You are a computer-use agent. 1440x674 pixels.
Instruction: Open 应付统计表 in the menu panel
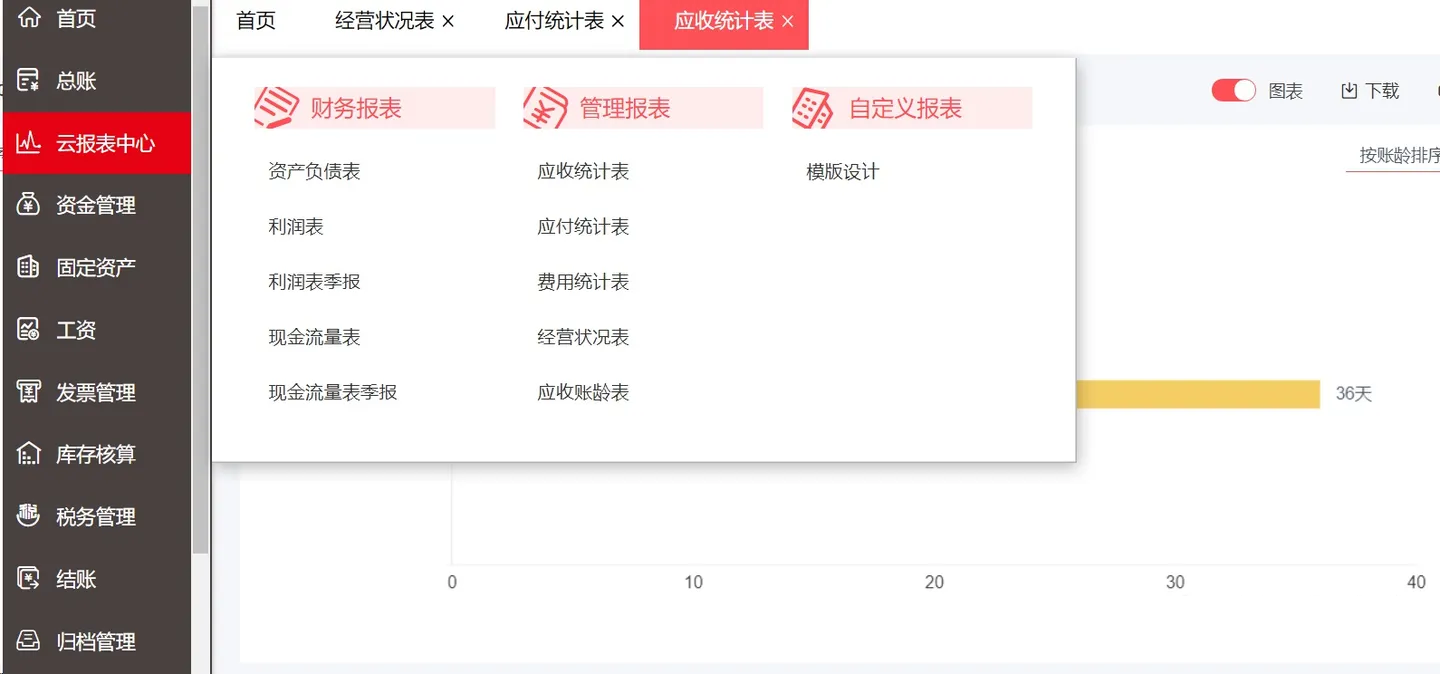click(x=583, y=227)
